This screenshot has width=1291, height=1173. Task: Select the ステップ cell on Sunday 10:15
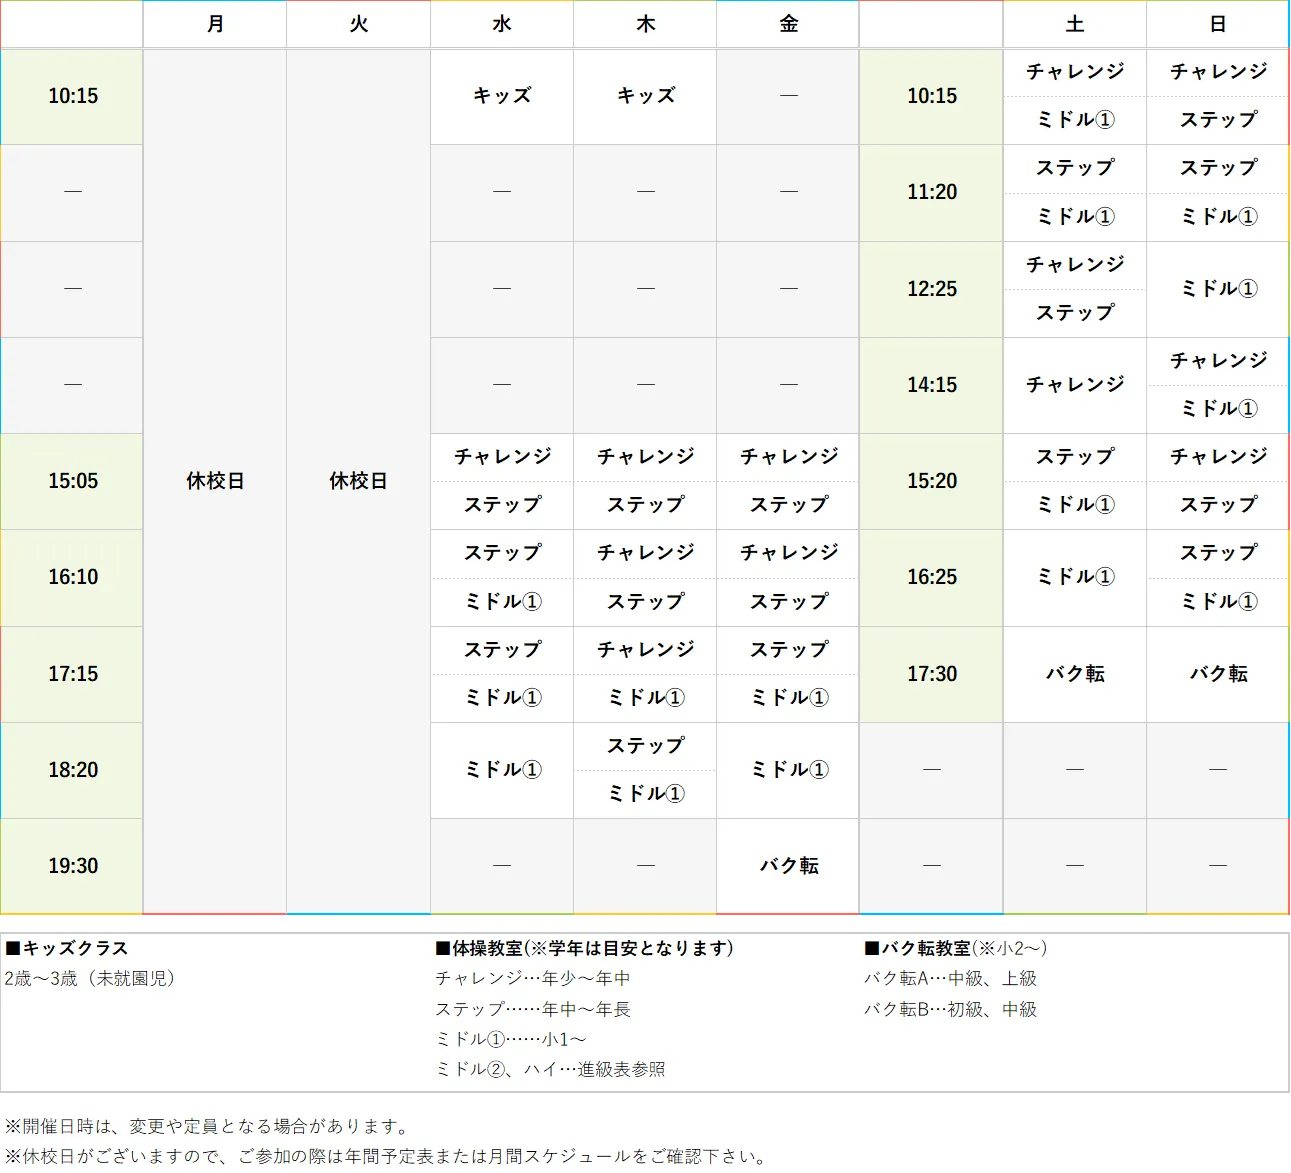pos(1216,120)
